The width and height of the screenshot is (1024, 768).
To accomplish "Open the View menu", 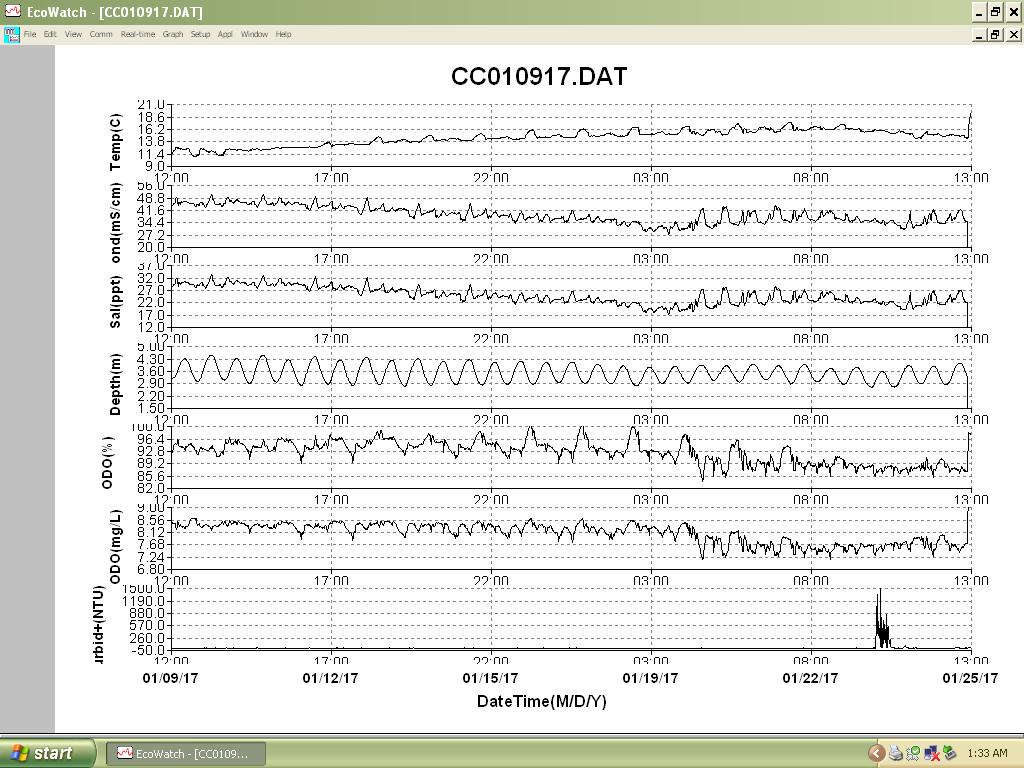I will [73, 35].
